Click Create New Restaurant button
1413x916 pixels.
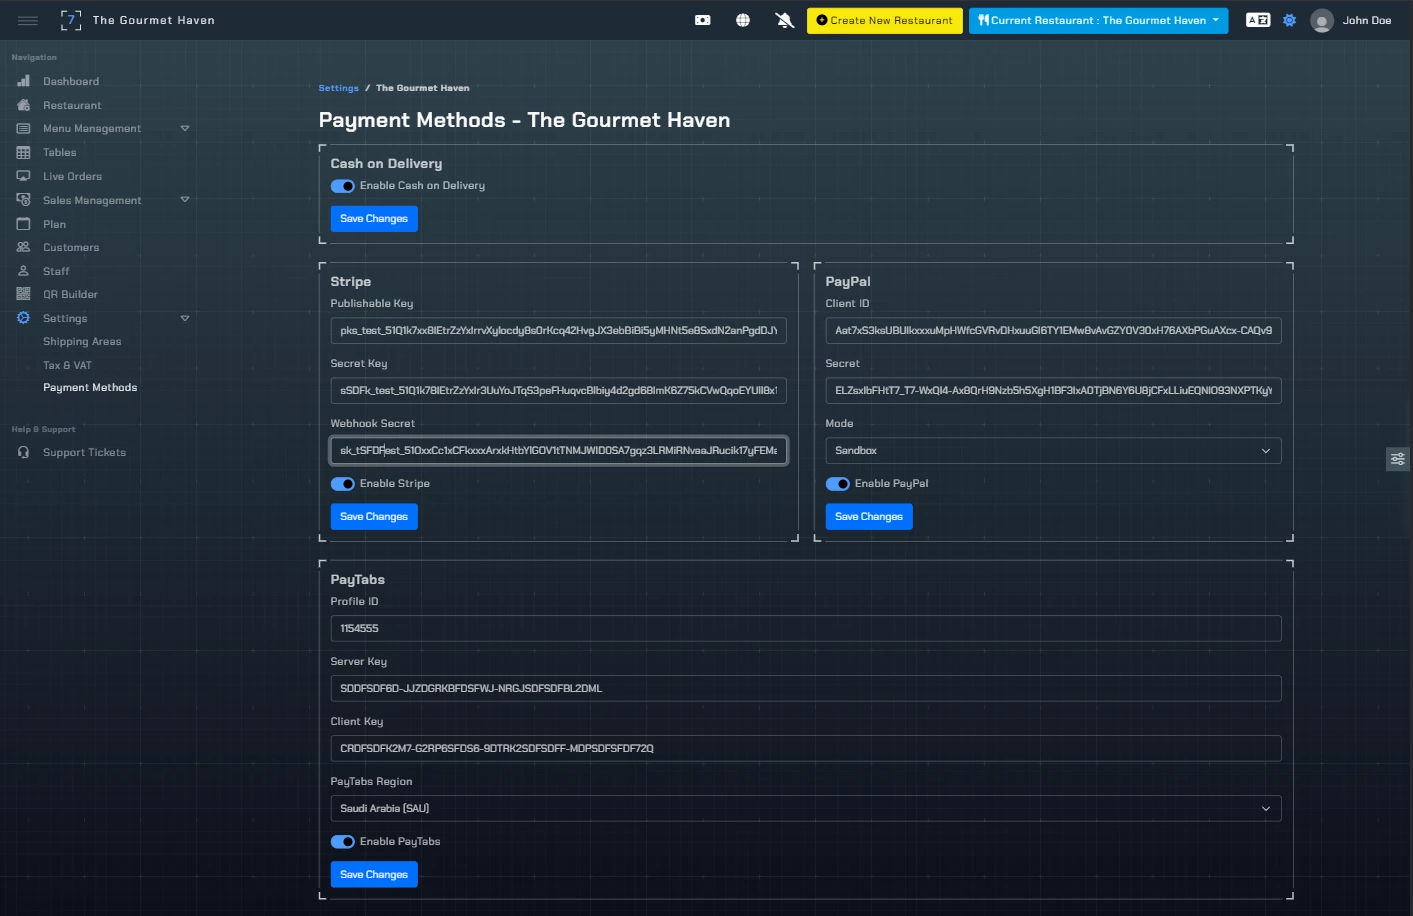tap(885, 20)
